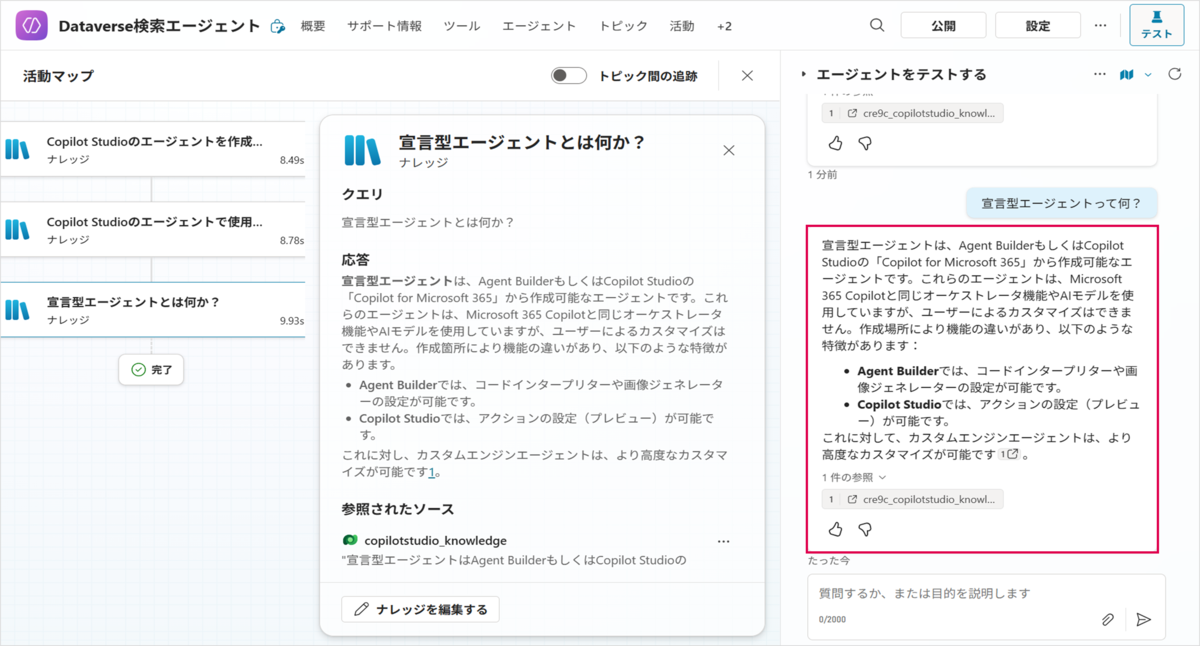Click the green copilotstudio_knowledge source icon
The width and height of the screenshot is (1200, 646).
tap(350, 540)
